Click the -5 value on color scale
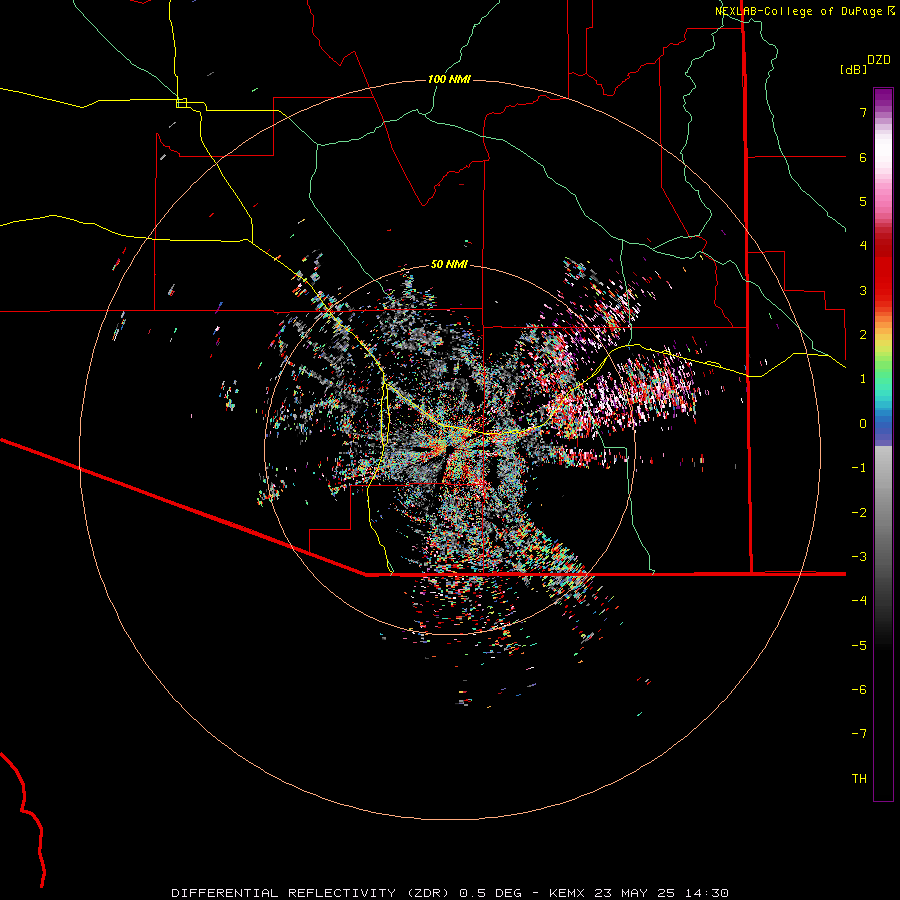Image resolution: width=900 pixels, height=900 pixels. [x=859, y=646]
